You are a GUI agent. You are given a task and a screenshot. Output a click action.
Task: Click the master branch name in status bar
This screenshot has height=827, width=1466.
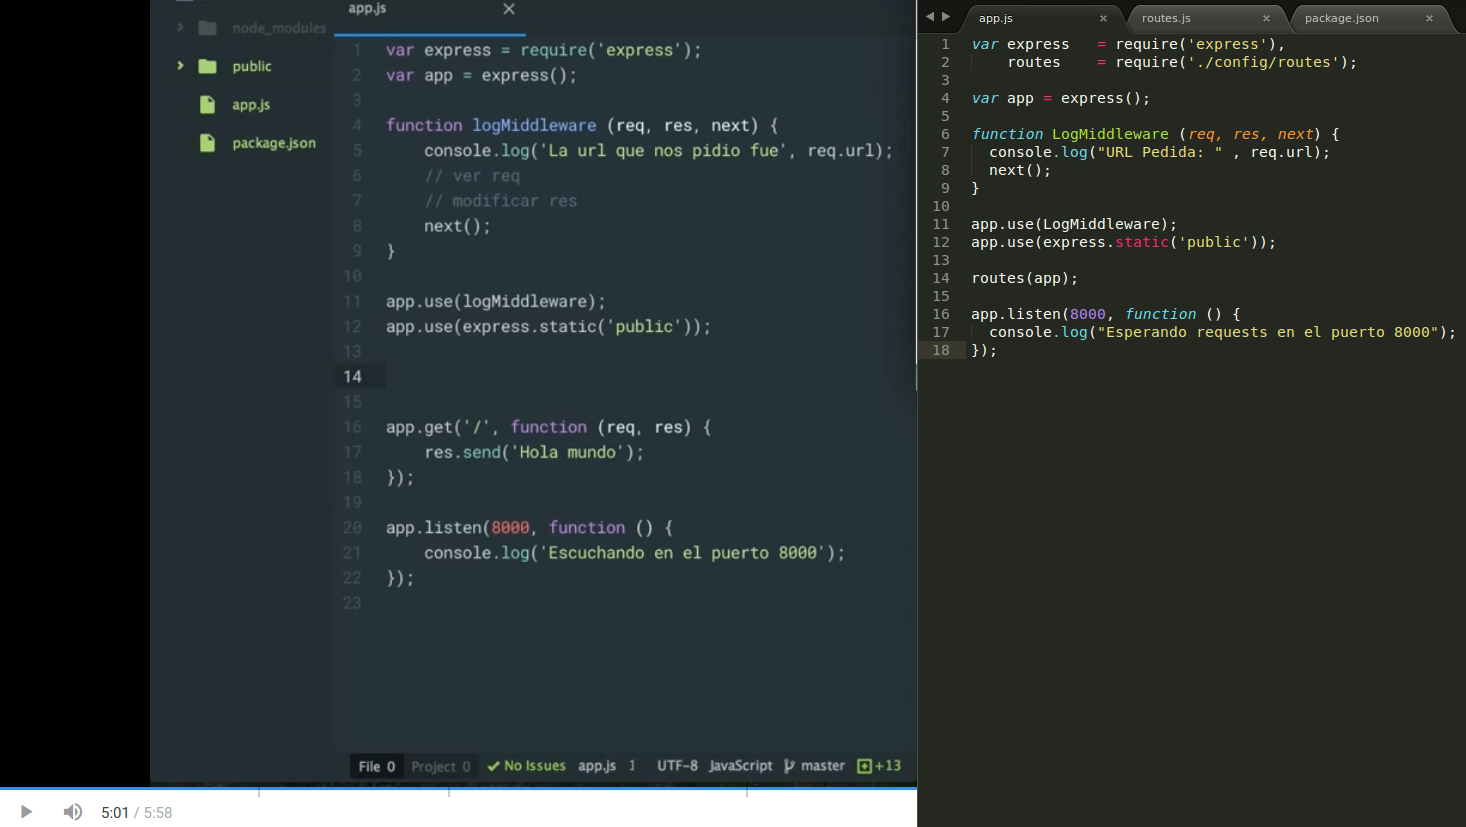[823, 766]
